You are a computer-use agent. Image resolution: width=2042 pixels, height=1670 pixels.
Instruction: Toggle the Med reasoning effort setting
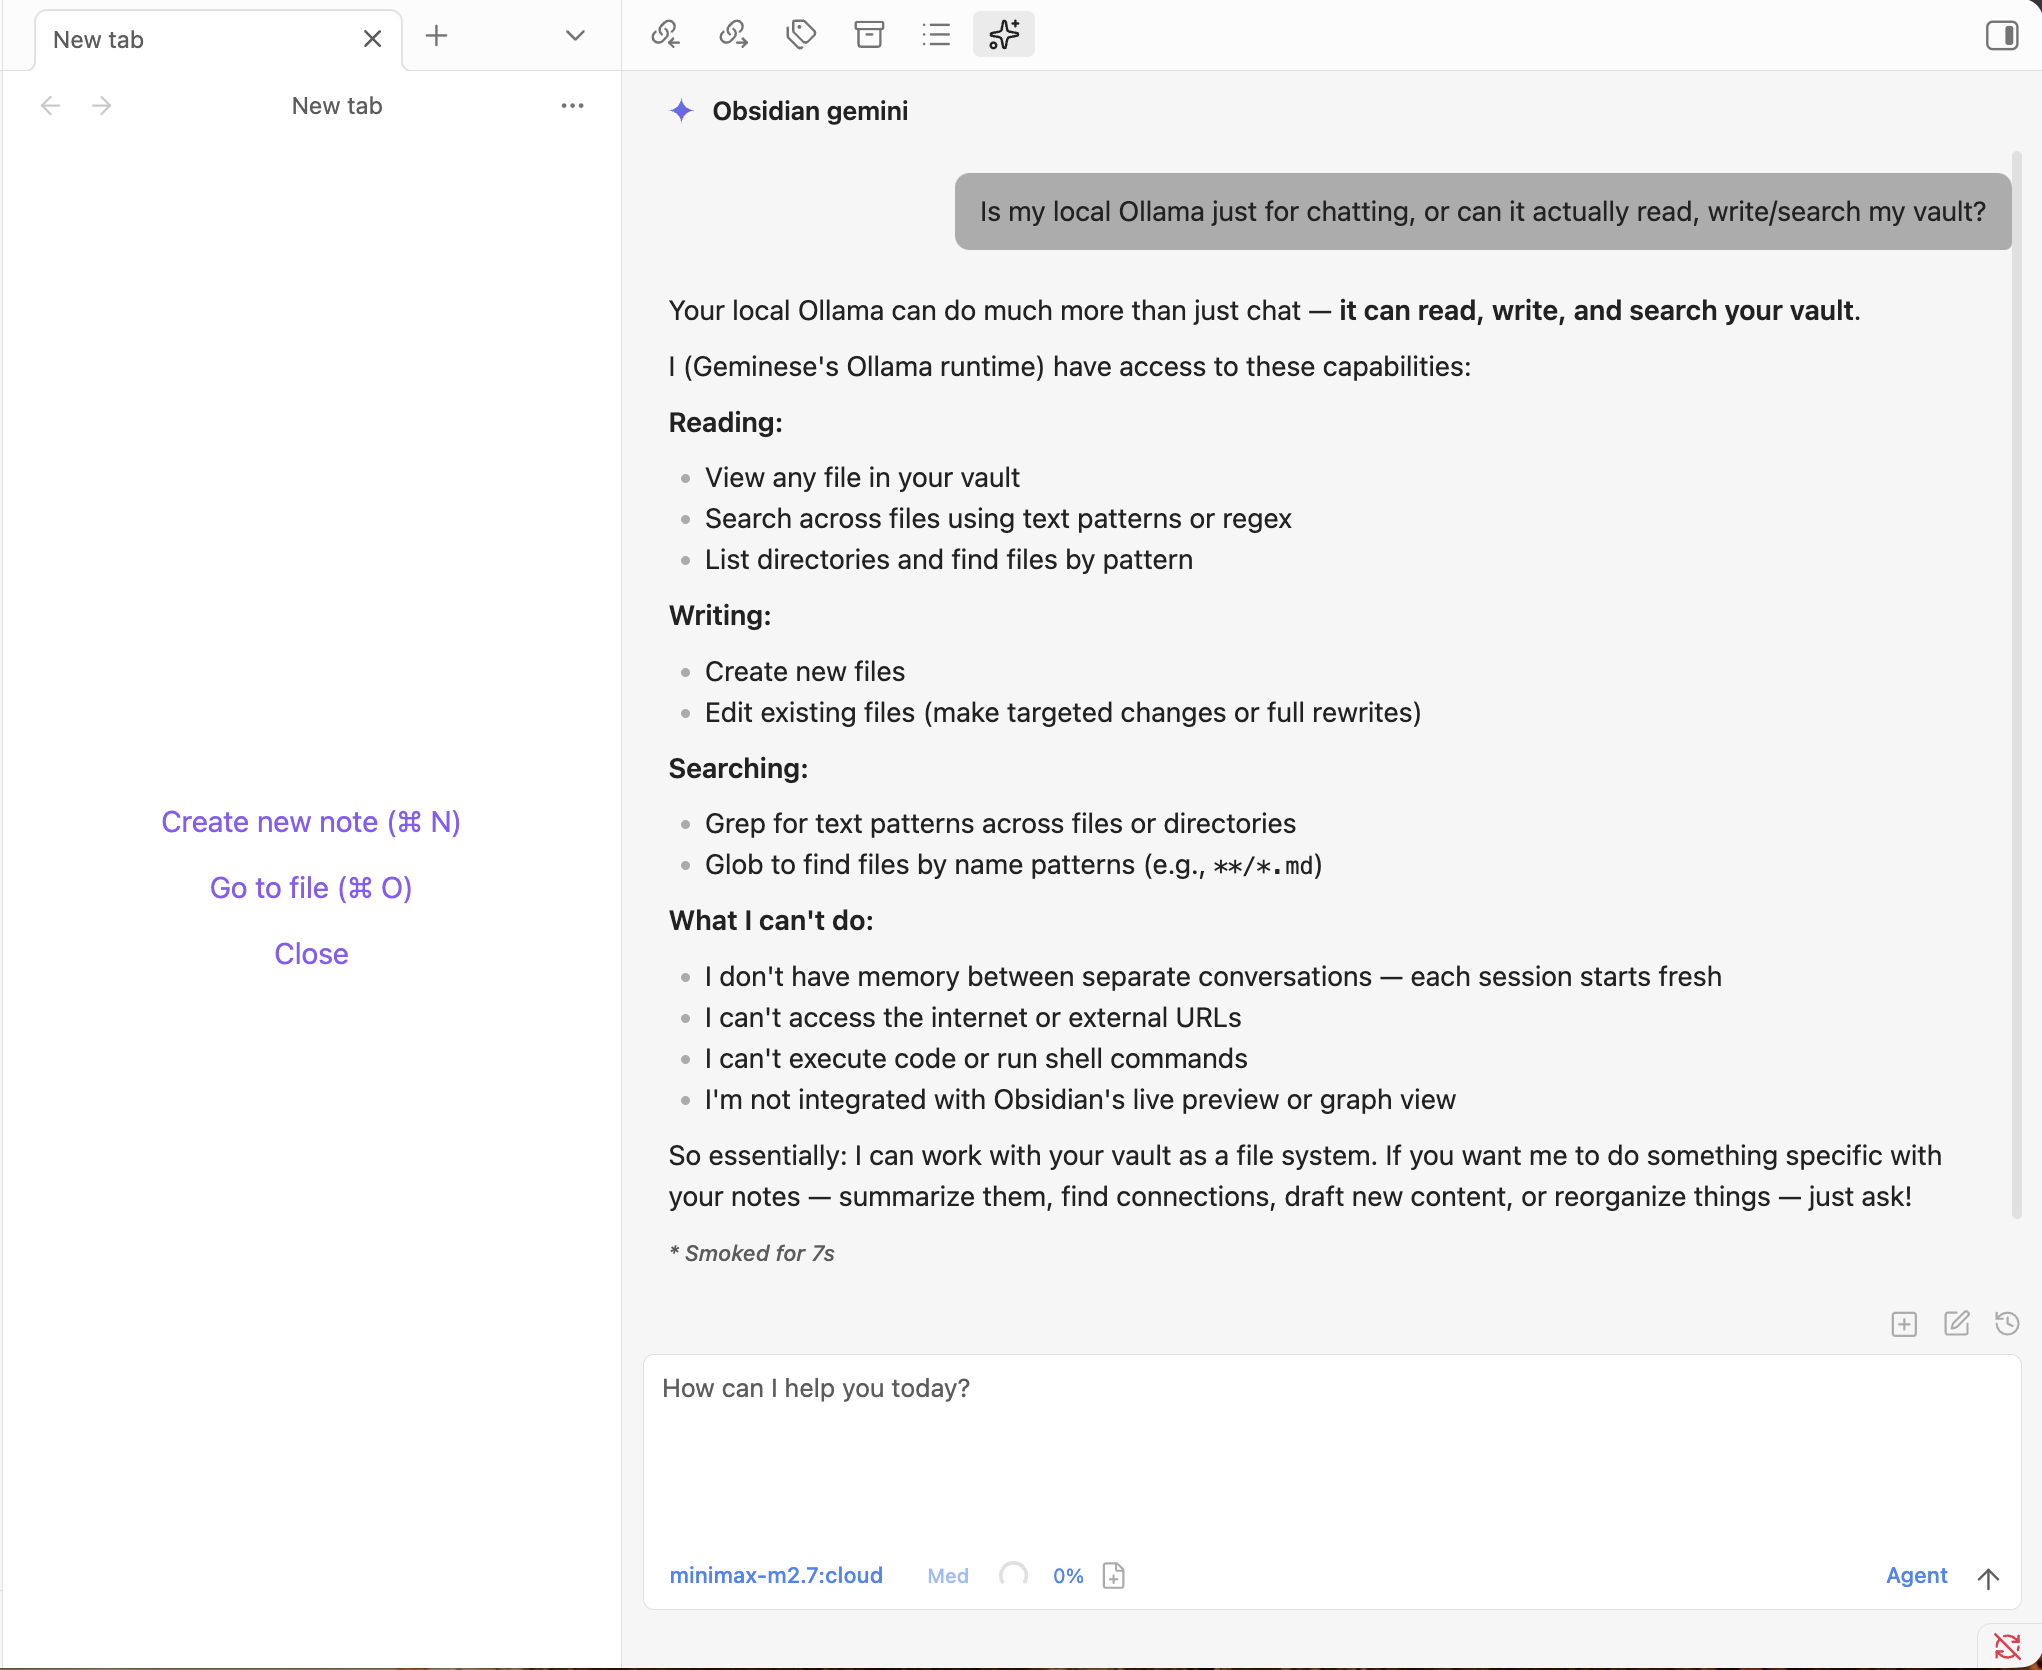point(946,1575)
